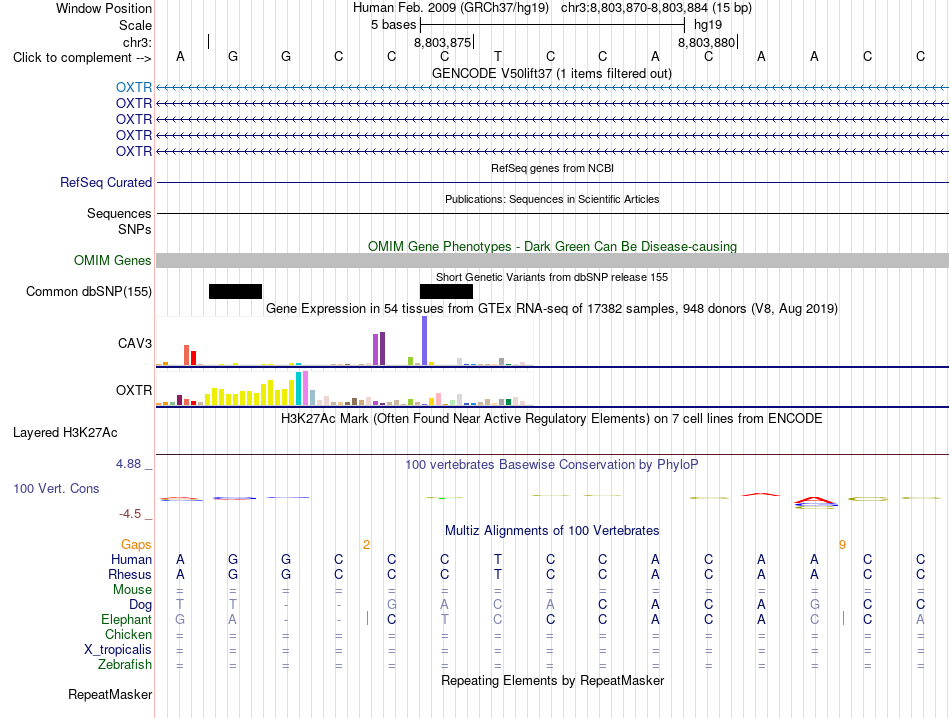Image resolution: width=950 pixels, height=718 pixels.
Task: Open "Short Genetic Variants from dbSNP" title
Action: 552,278
